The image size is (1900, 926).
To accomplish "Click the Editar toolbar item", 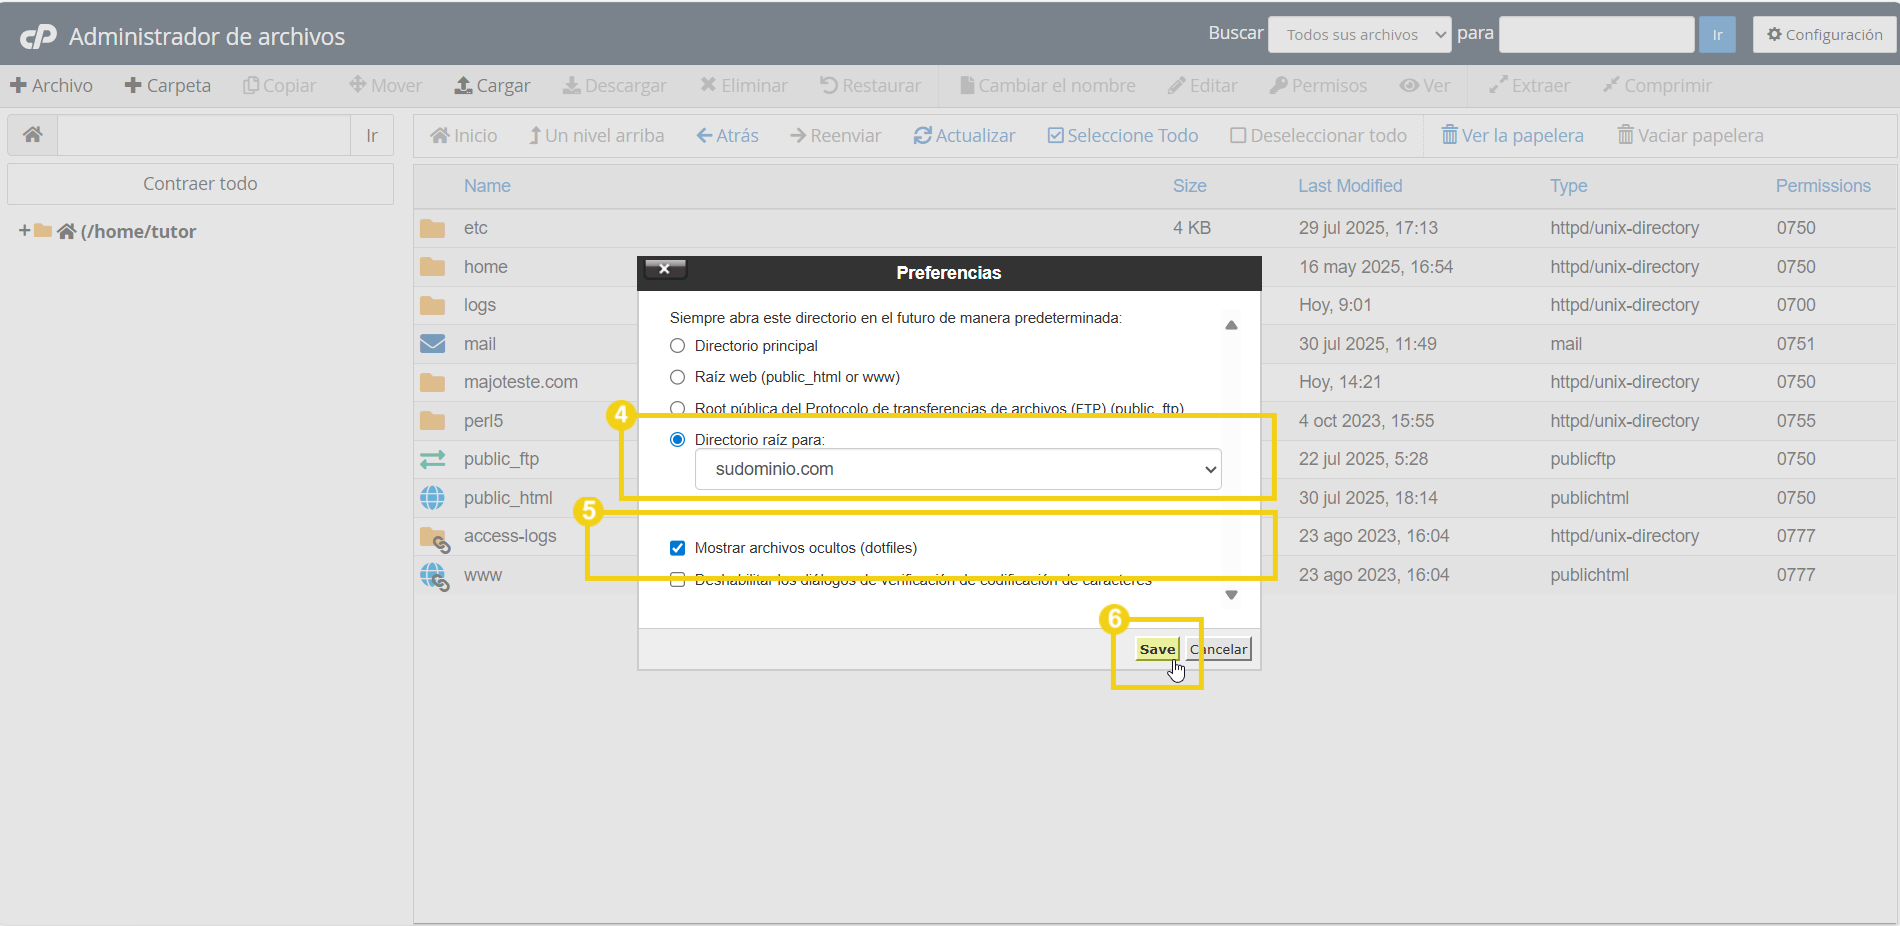I will tap(1202, 86).
